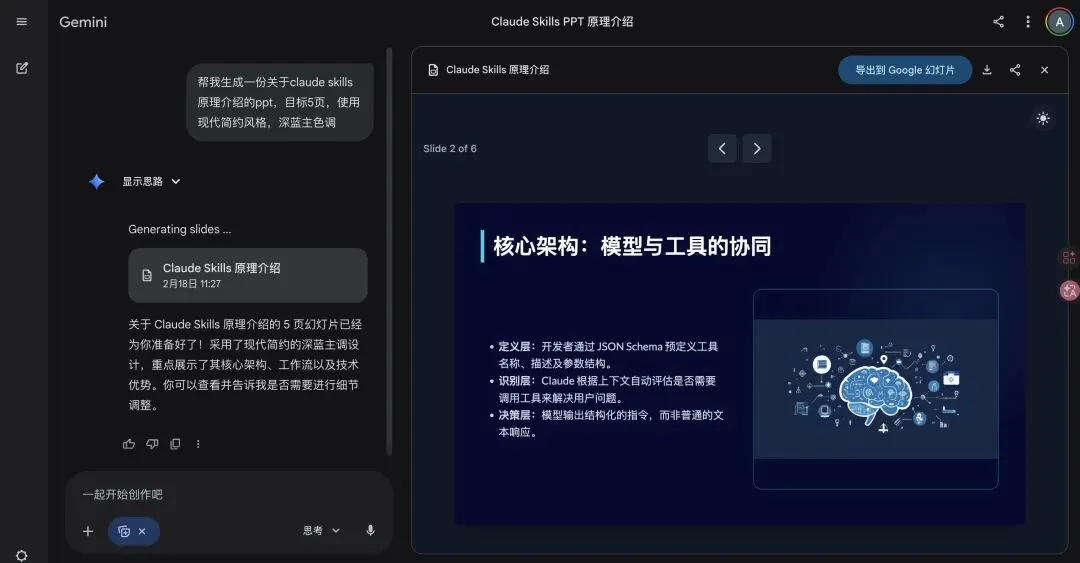Click the document icon in panel header
Screen dimensions: 1080x563
click(433, 70)
